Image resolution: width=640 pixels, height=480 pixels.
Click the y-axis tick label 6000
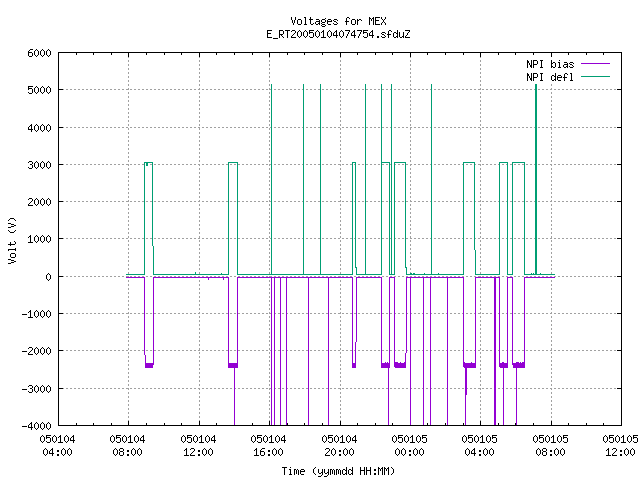click(x=39, y=53)
